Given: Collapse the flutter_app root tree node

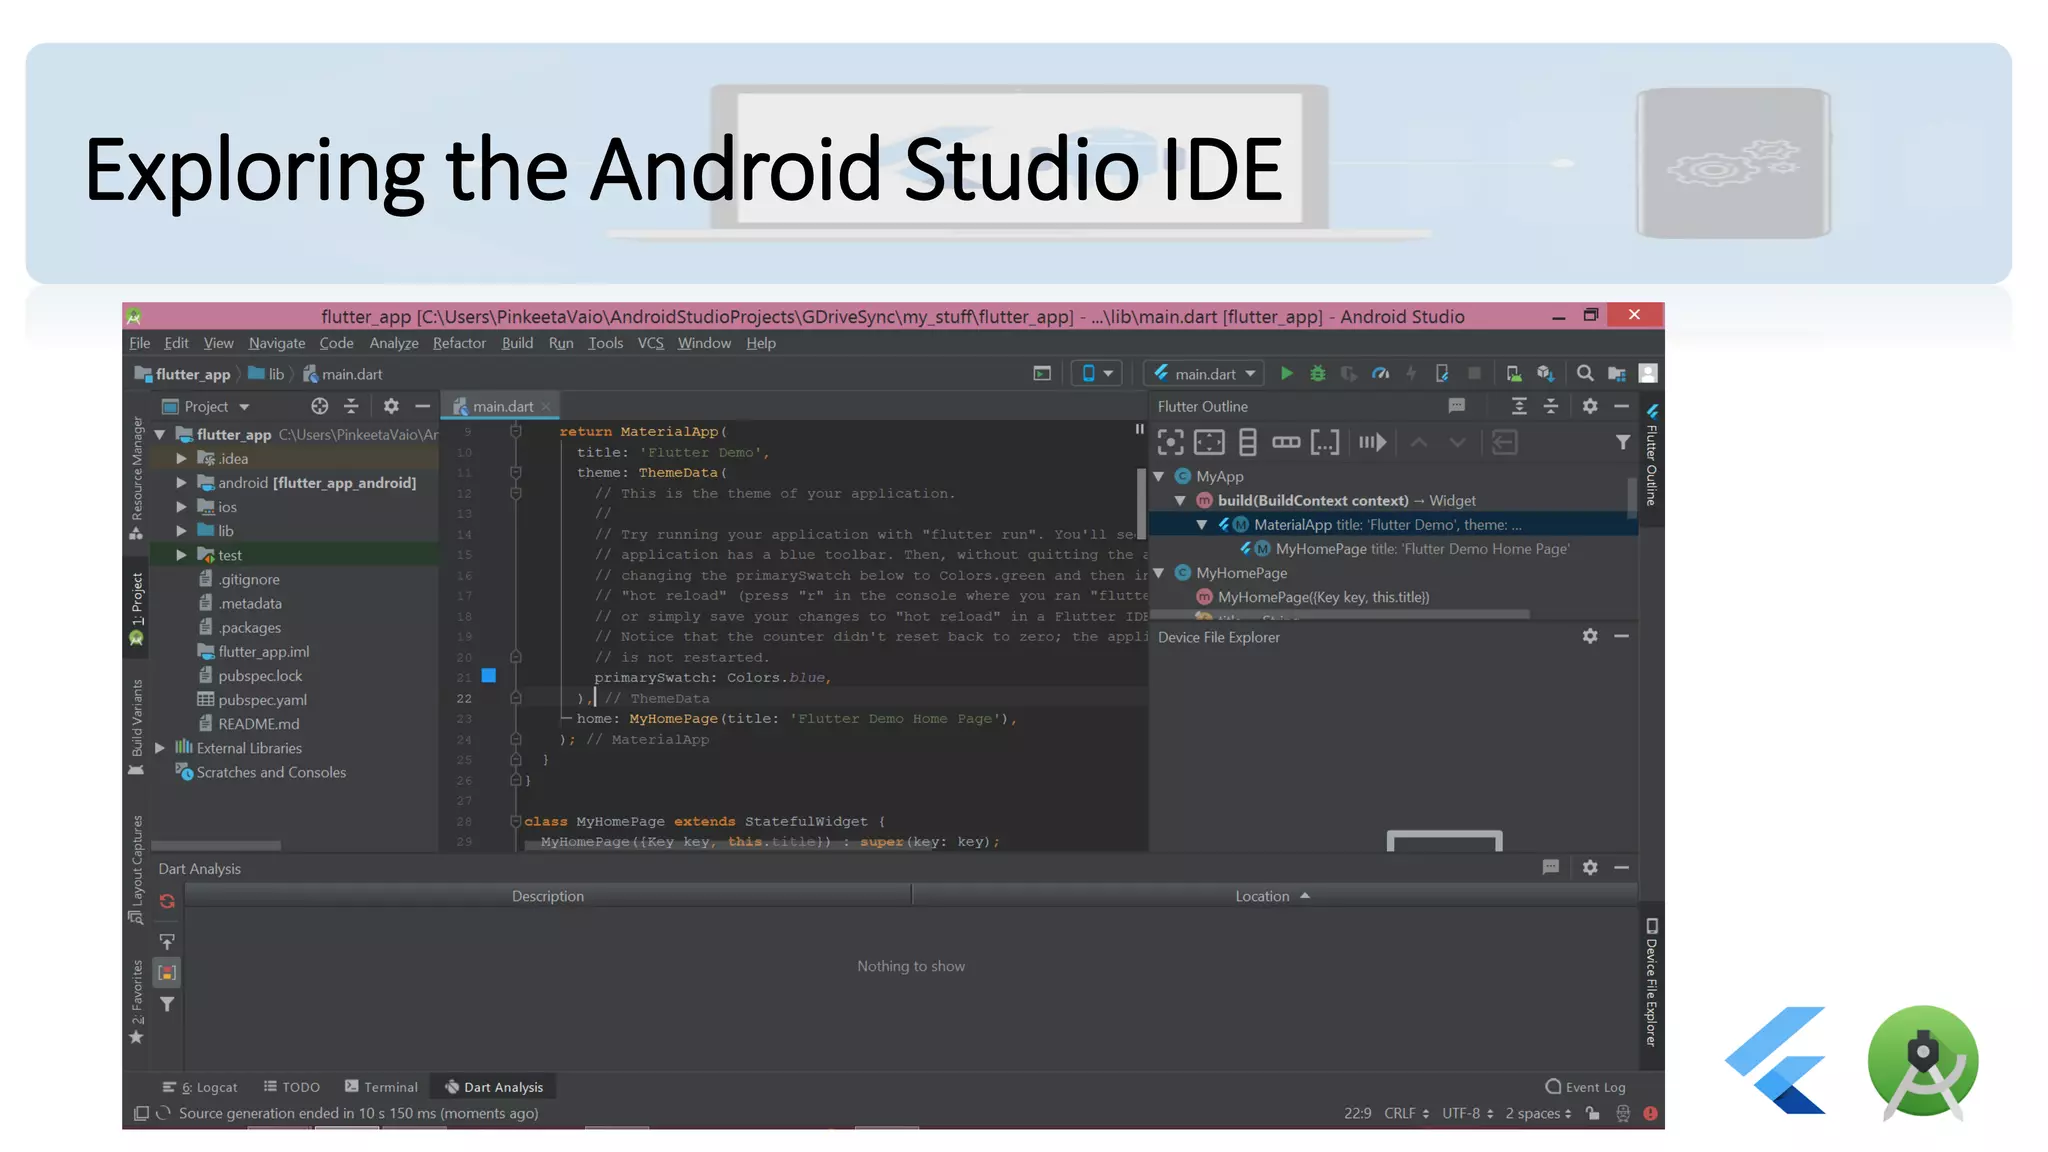Looking at the screenshot, I should pos(160,434).
